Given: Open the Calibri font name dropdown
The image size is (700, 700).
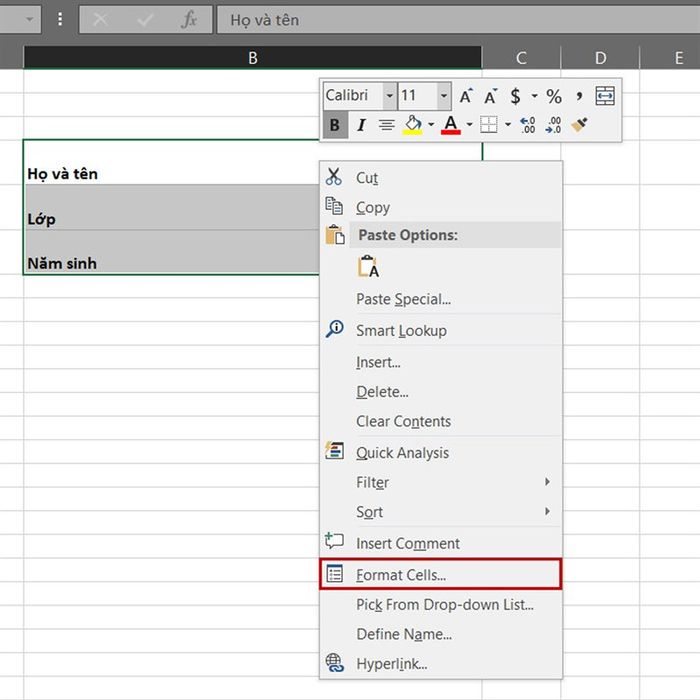Looking at the screenshot, I should pos(390,96).
